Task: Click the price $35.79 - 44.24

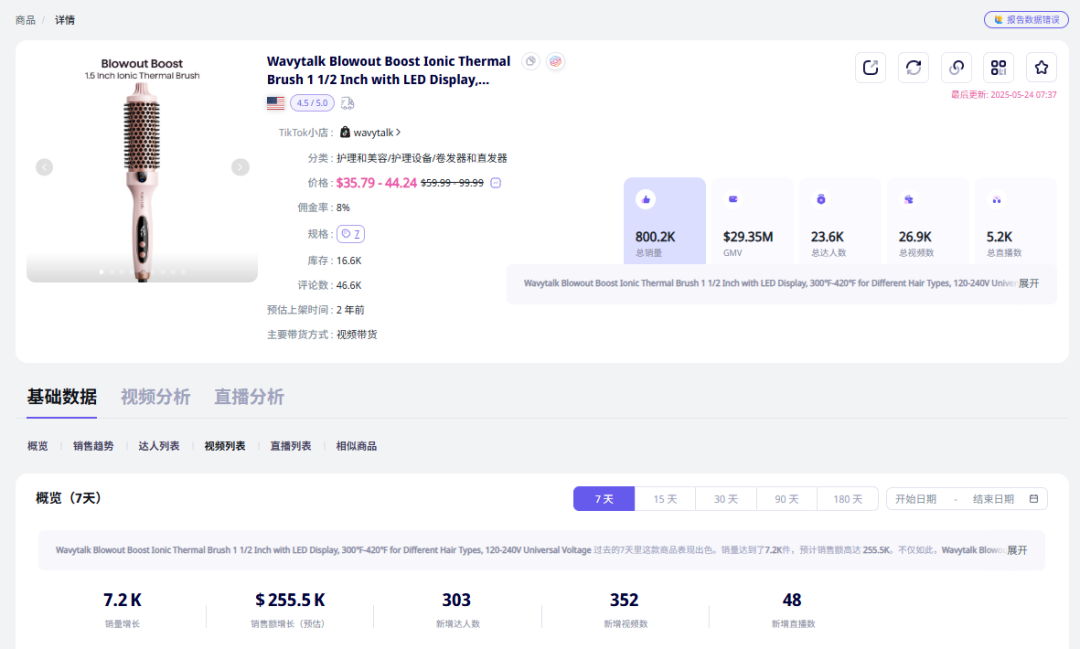Action: 376,183
